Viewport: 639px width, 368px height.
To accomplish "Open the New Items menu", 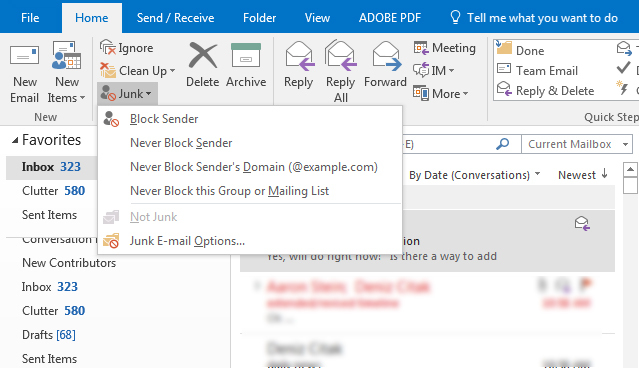I will coord(66,73).
